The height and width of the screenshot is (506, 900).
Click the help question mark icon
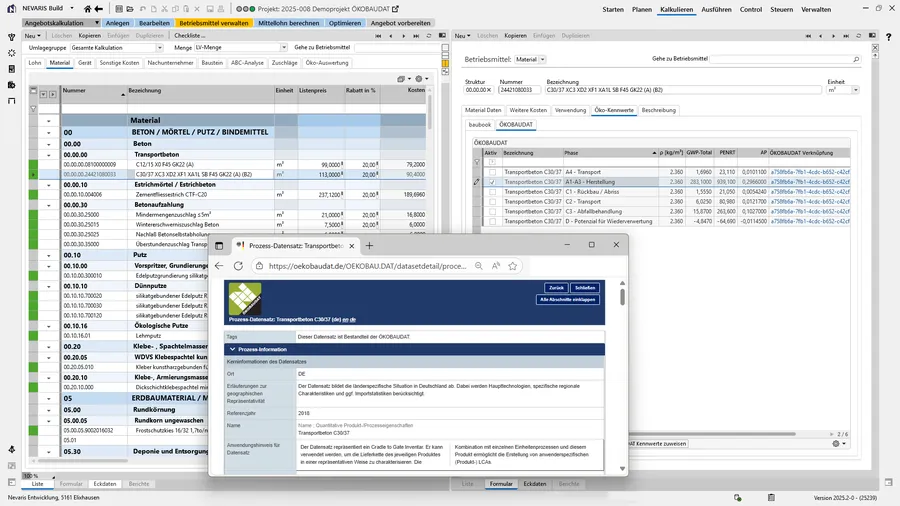tap(888, 37)
